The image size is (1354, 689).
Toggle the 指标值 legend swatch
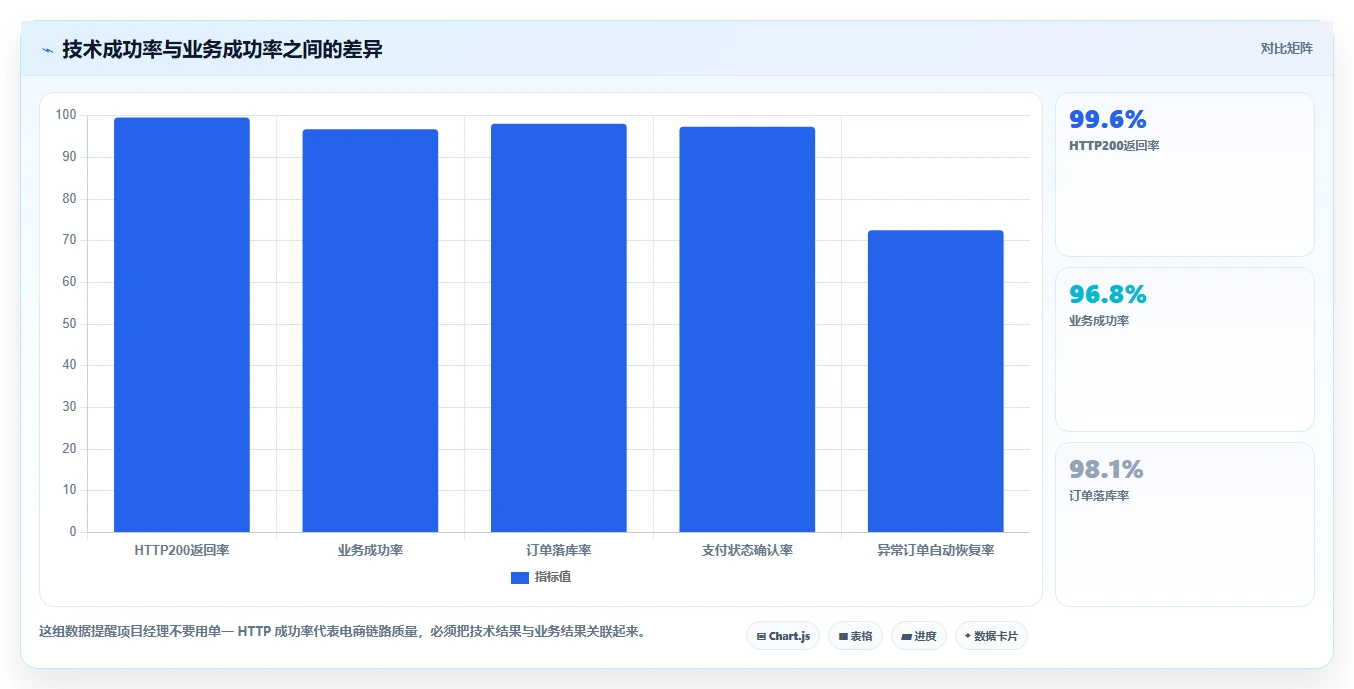click(x=519, y=577)
